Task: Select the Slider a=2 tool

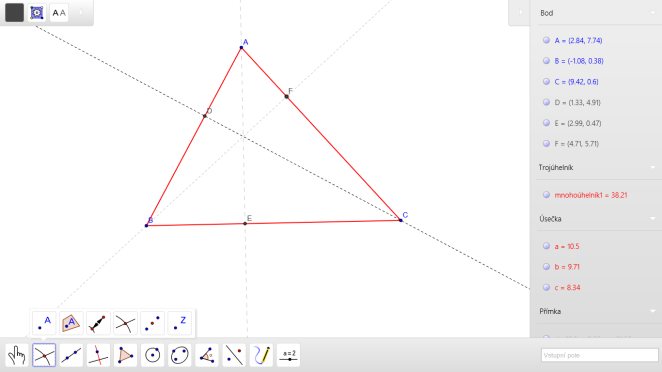Action: click(x=289, y=355)
